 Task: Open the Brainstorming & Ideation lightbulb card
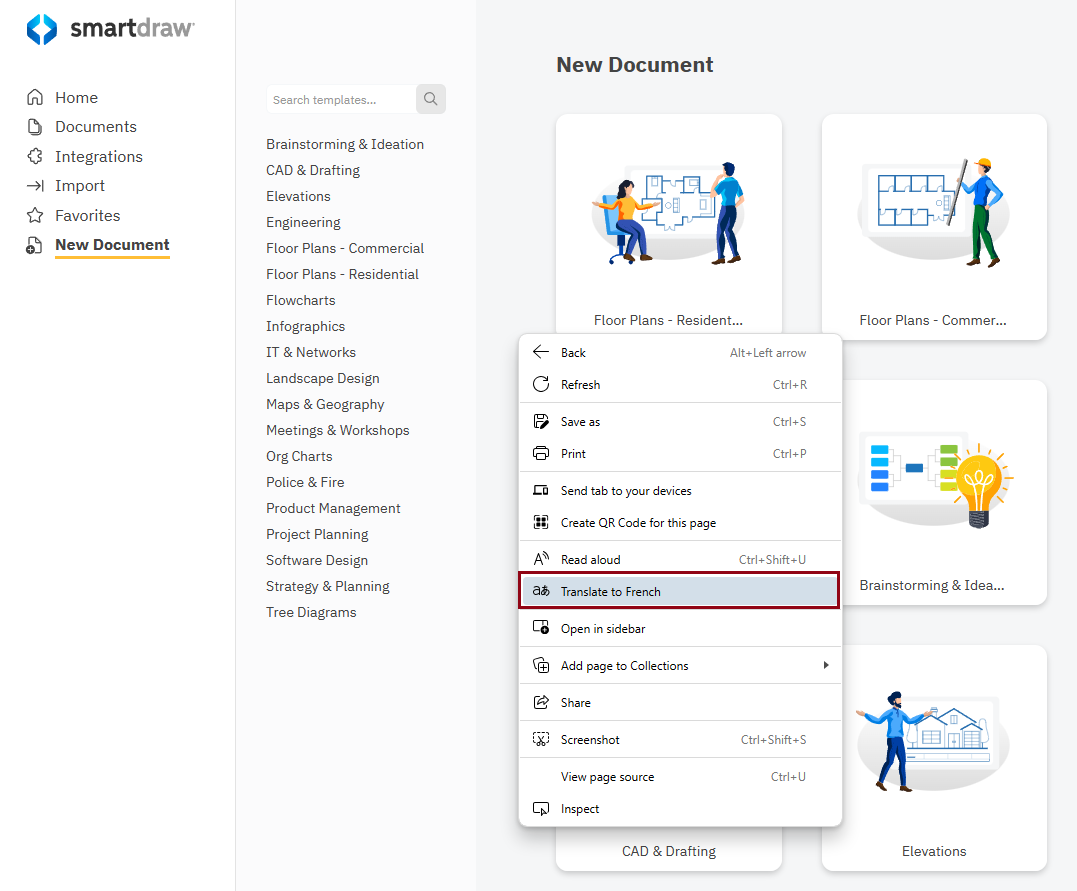(x=934, y=492)
